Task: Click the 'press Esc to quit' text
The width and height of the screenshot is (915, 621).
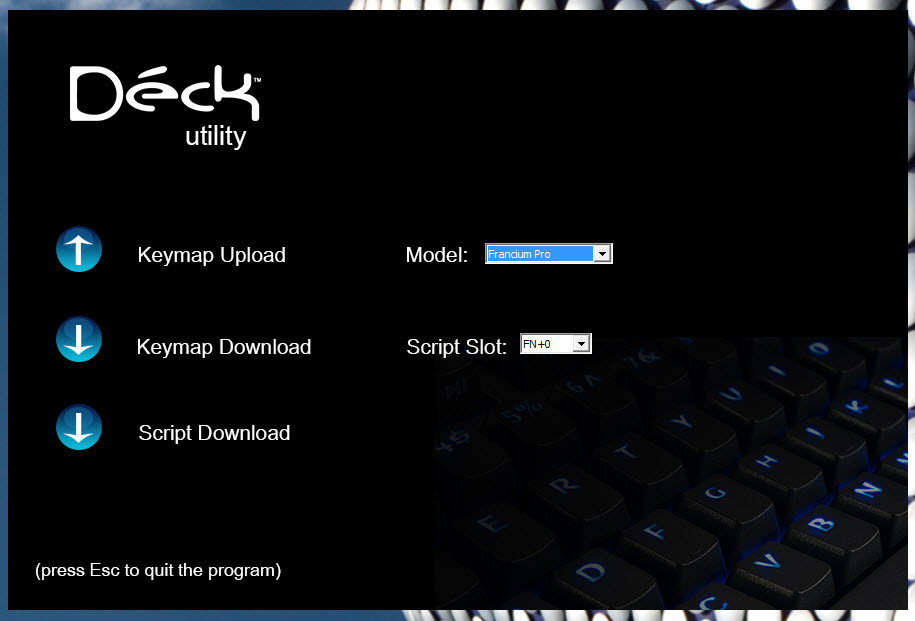Action: pyautogui.click(x=158, y=570)
